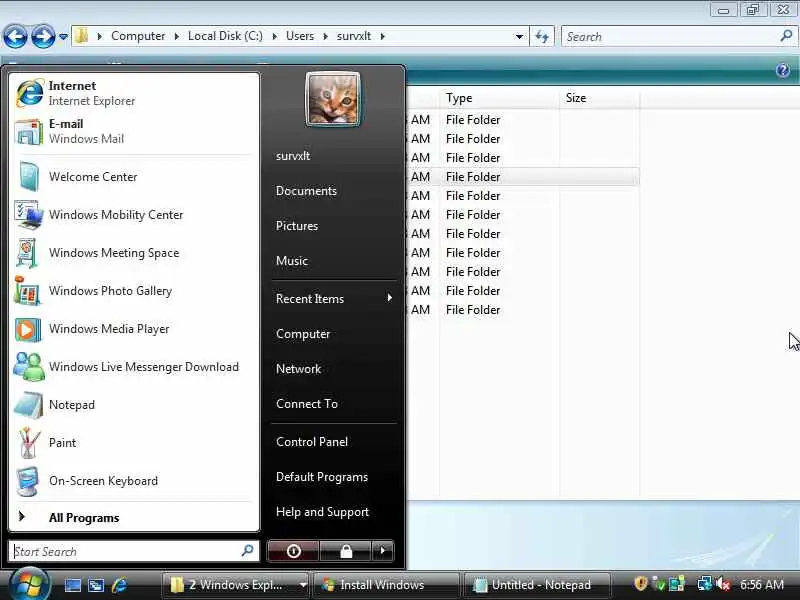800x600 pixels.
Task: Launch Internet Explorer from quick launch
Action: (x=119, y=585)
